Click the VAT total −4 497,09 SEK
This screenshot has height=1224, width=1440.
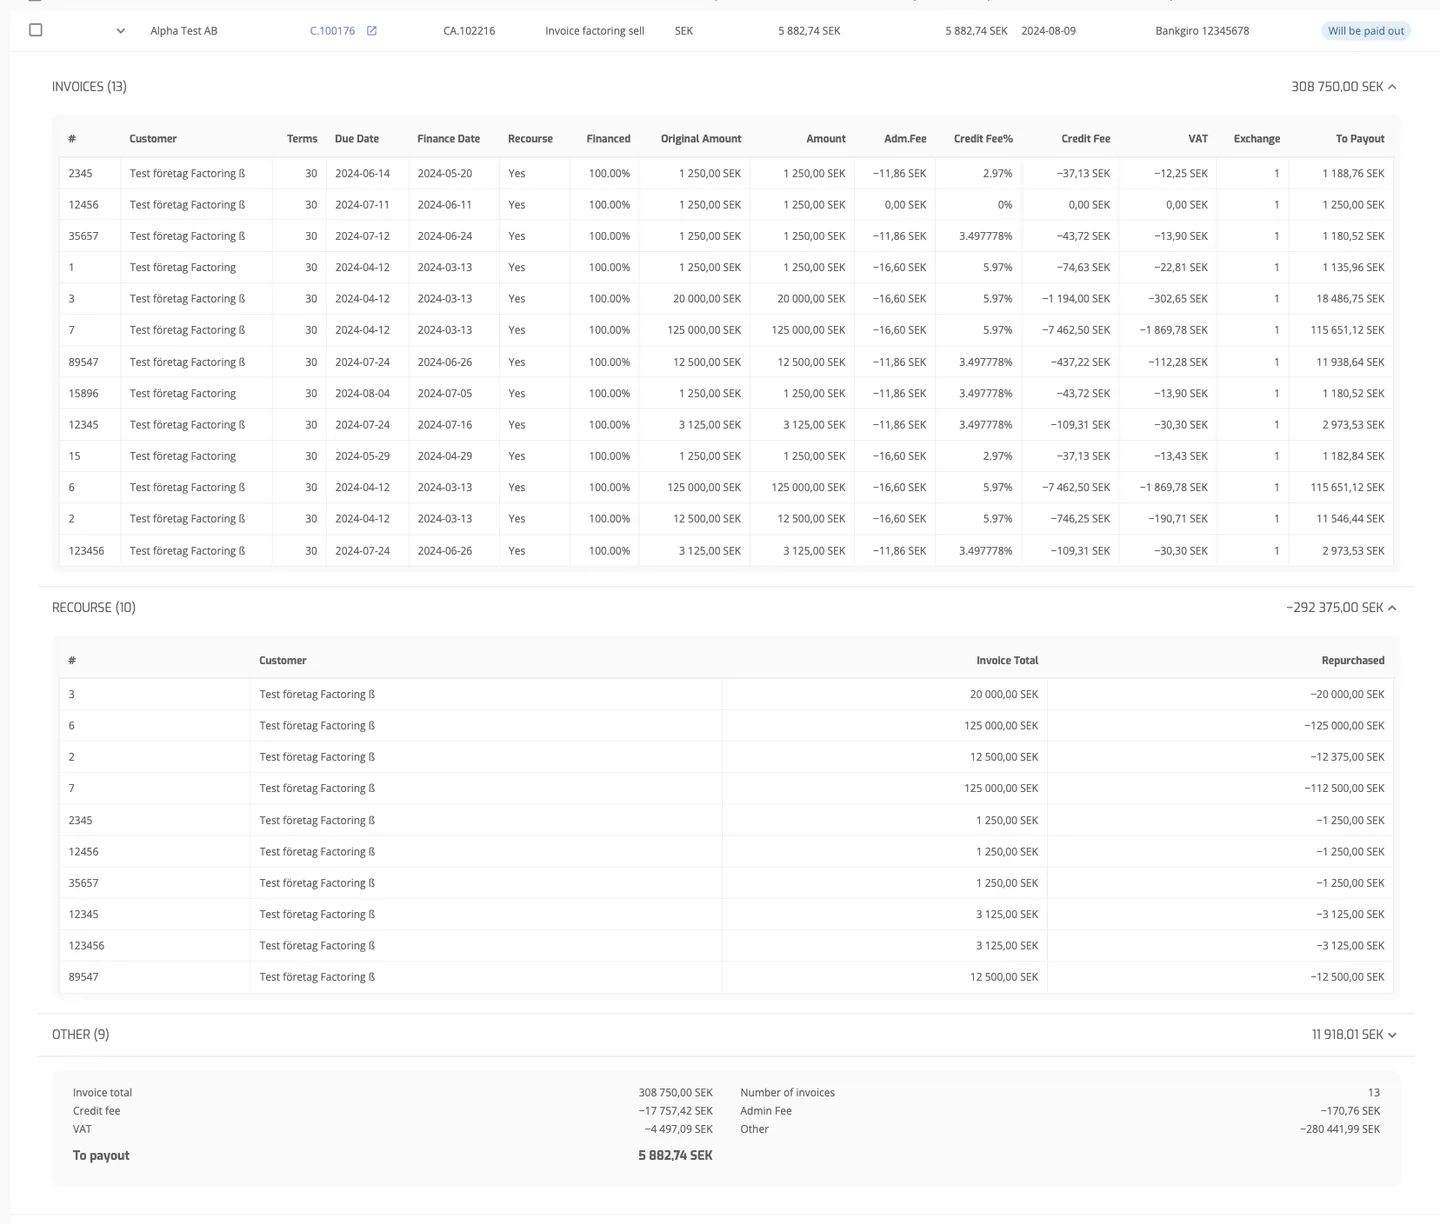[x=679, y=1130]
